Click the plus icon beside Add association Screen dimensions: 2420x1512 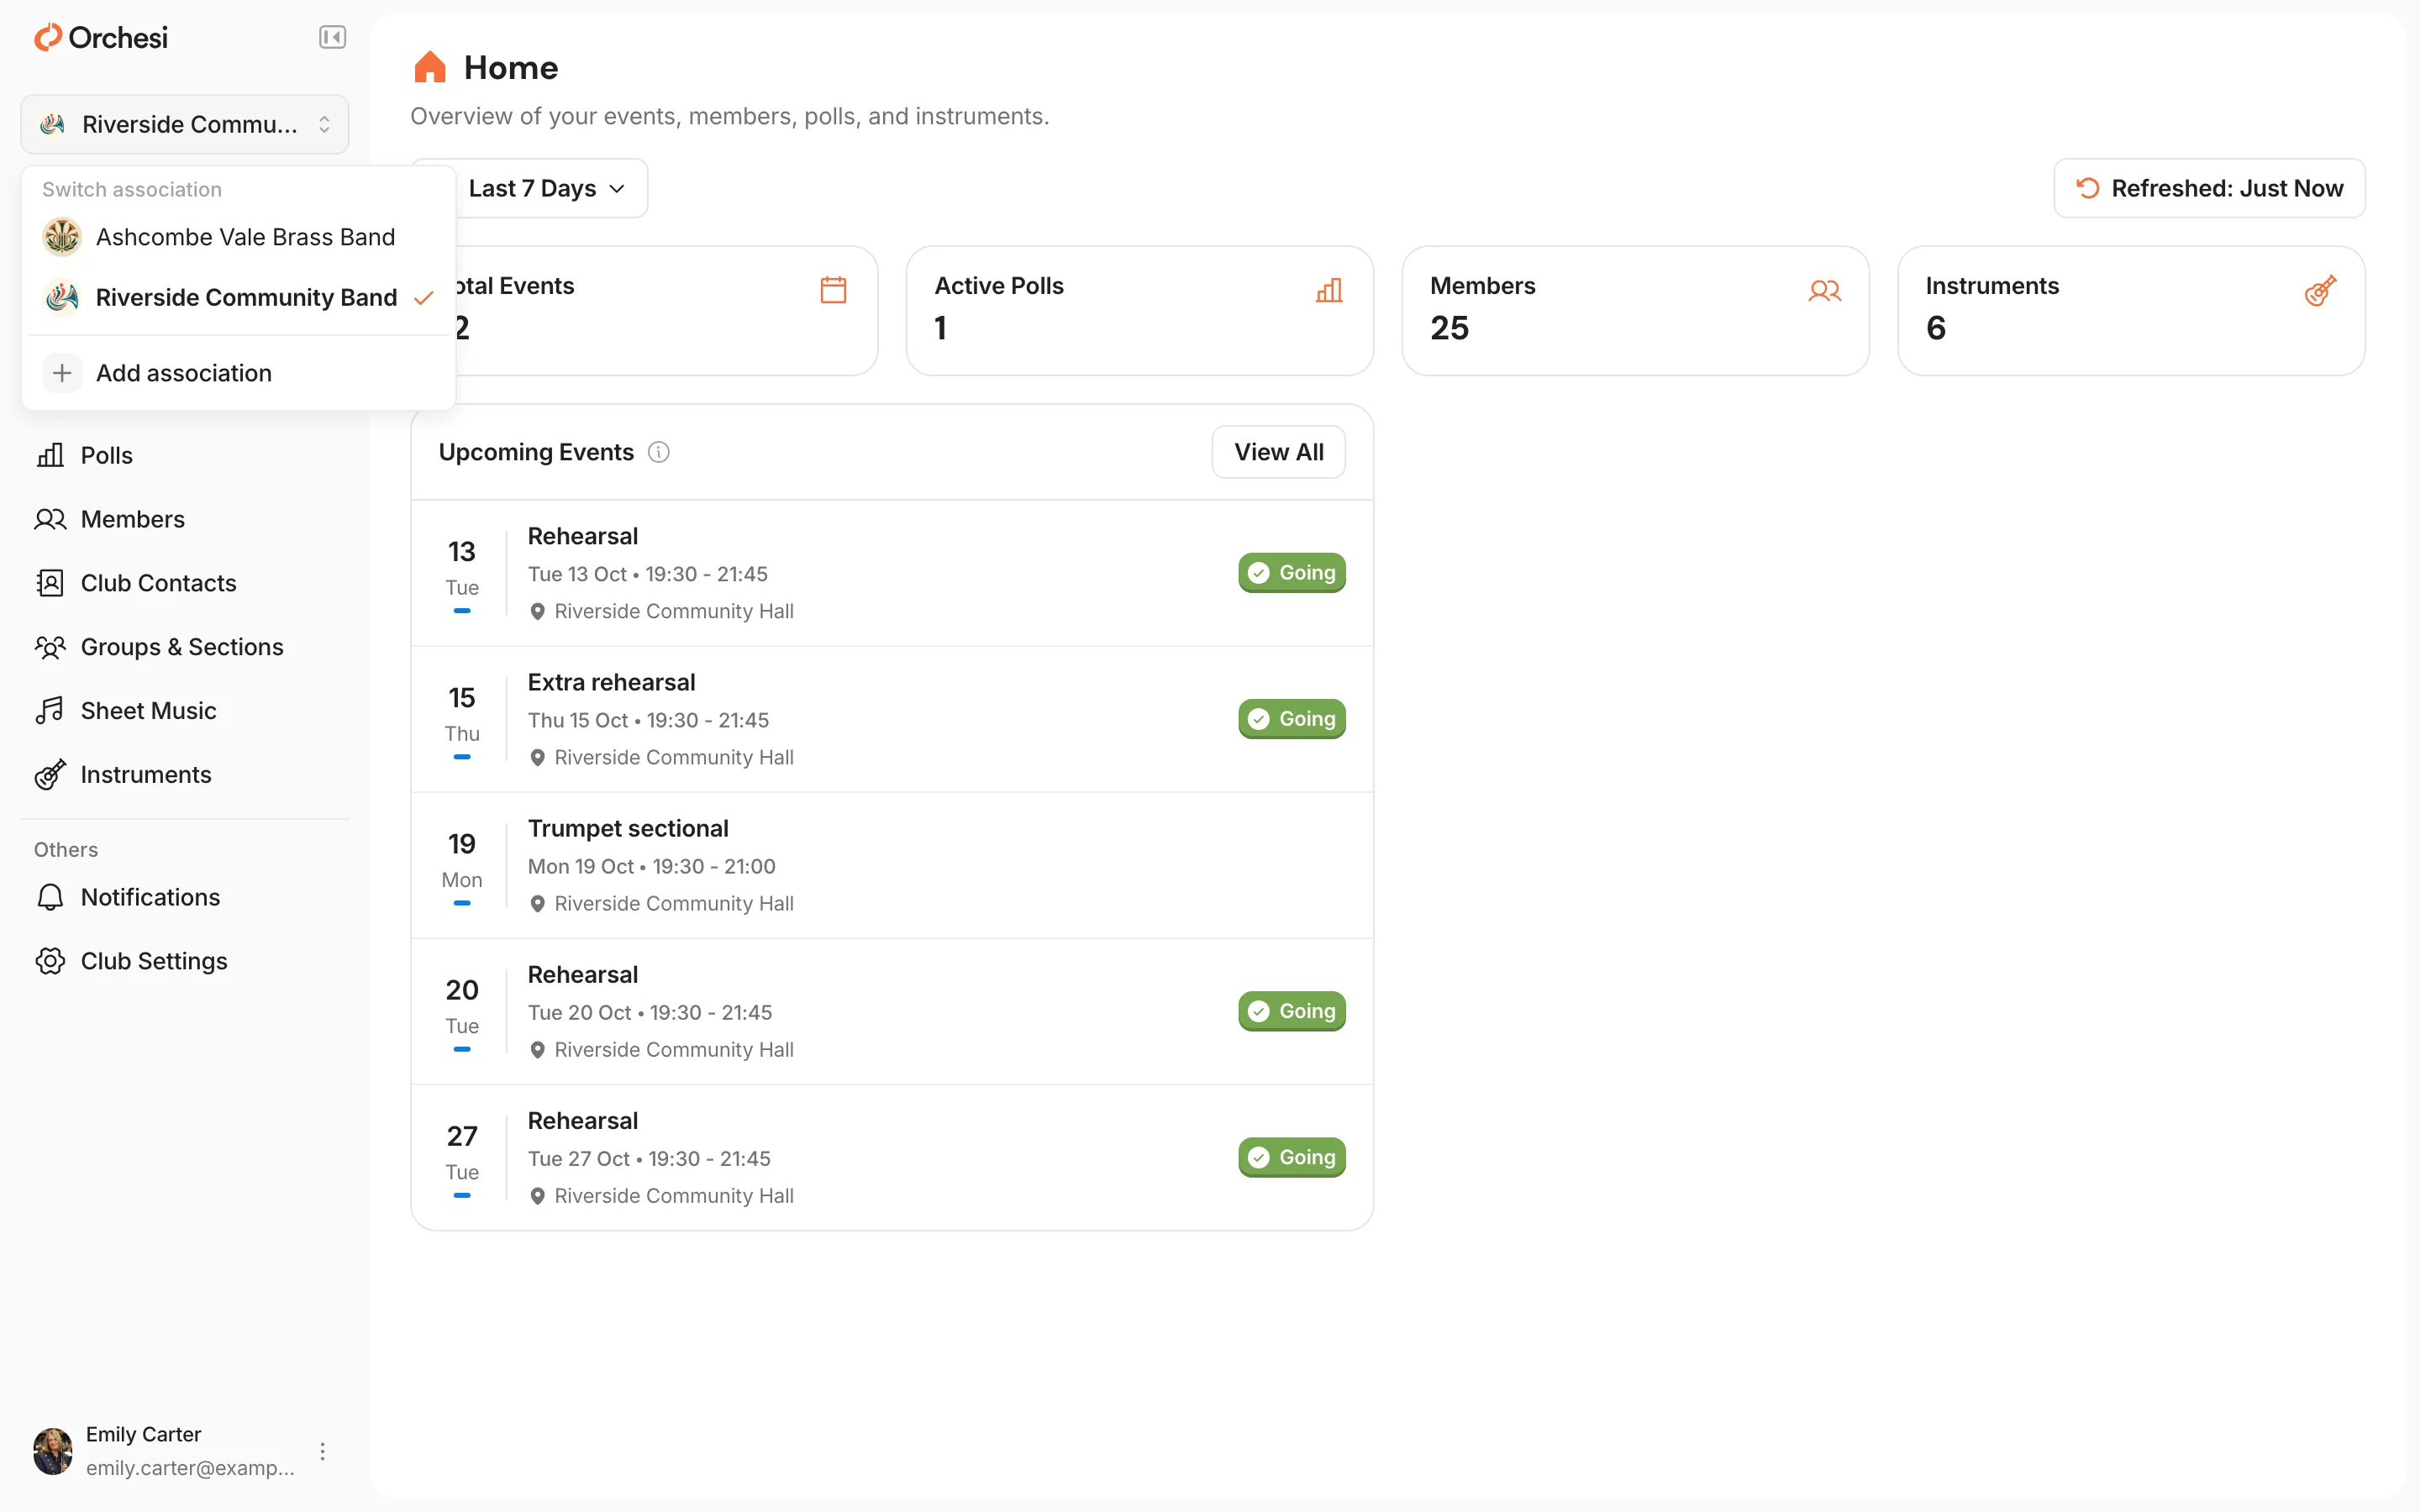coord(62,373)
